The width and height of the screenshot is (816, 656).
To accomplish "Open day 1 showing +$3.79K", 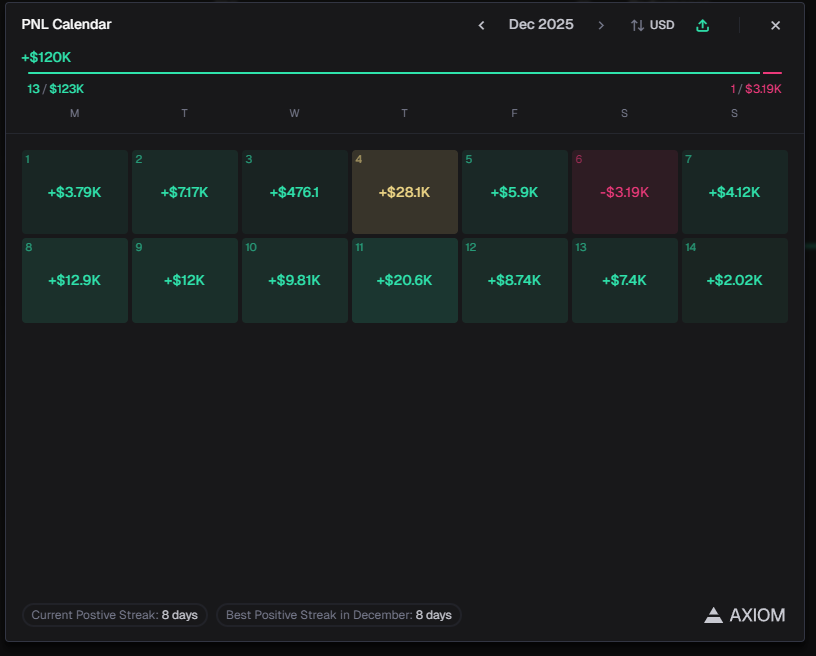I will [x=75, y=192].
